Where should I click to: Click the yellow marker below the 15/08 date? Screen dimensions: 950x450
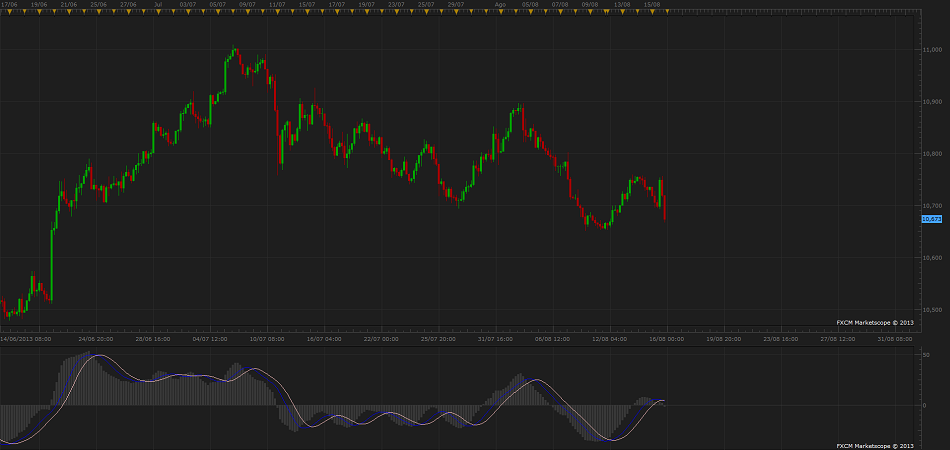(x=652, y=13)
